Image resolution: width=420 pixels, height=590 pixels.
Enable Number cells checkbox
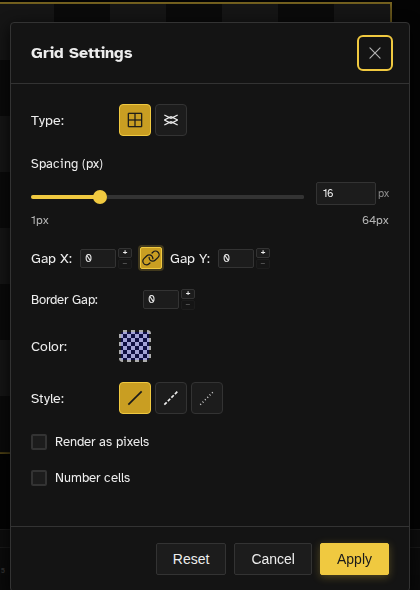(39, 478)
